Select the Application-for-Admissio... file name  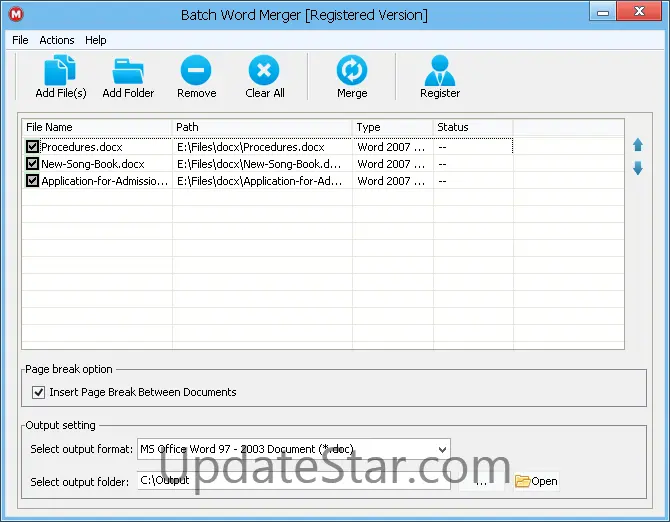pos(105,182)
